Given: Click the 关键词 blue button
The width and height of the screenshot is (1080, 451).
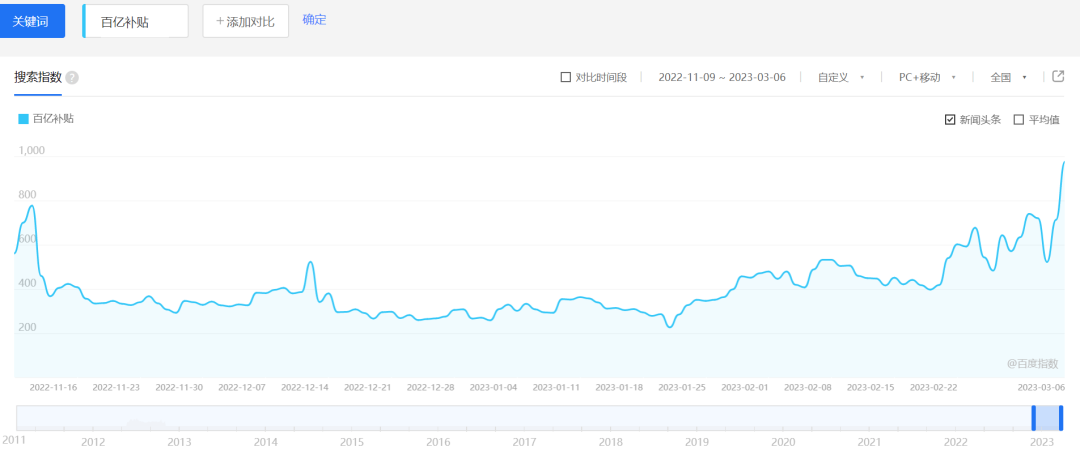Looking at the screenshot, I should pyautogui.click(x=32, y=21).
